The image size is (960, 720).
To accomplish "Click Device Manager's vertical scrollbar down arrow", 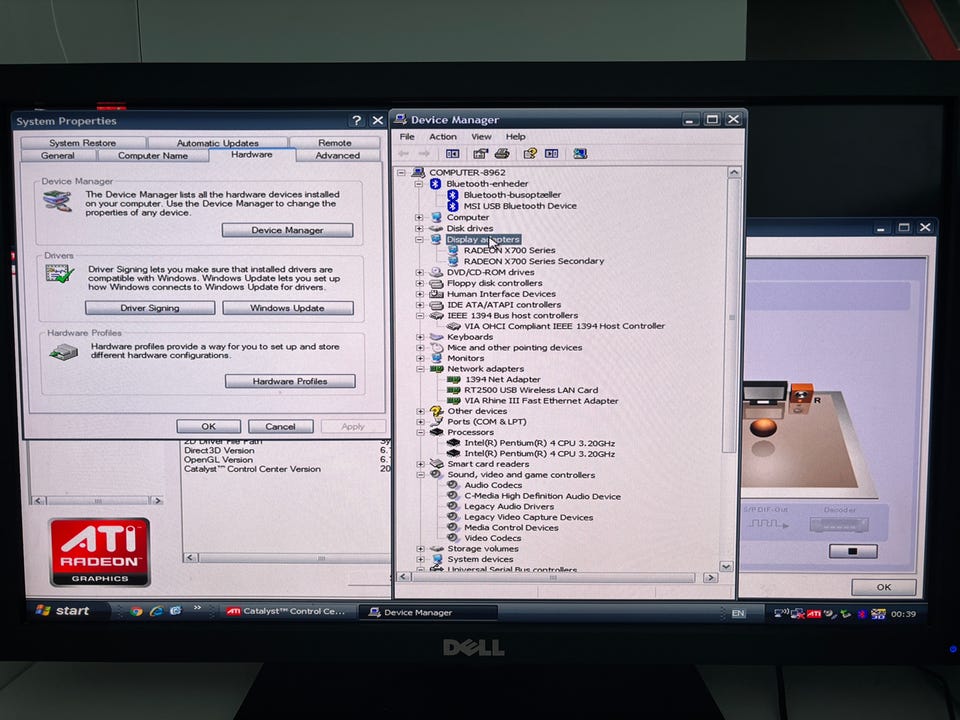I will coord(726,566).
